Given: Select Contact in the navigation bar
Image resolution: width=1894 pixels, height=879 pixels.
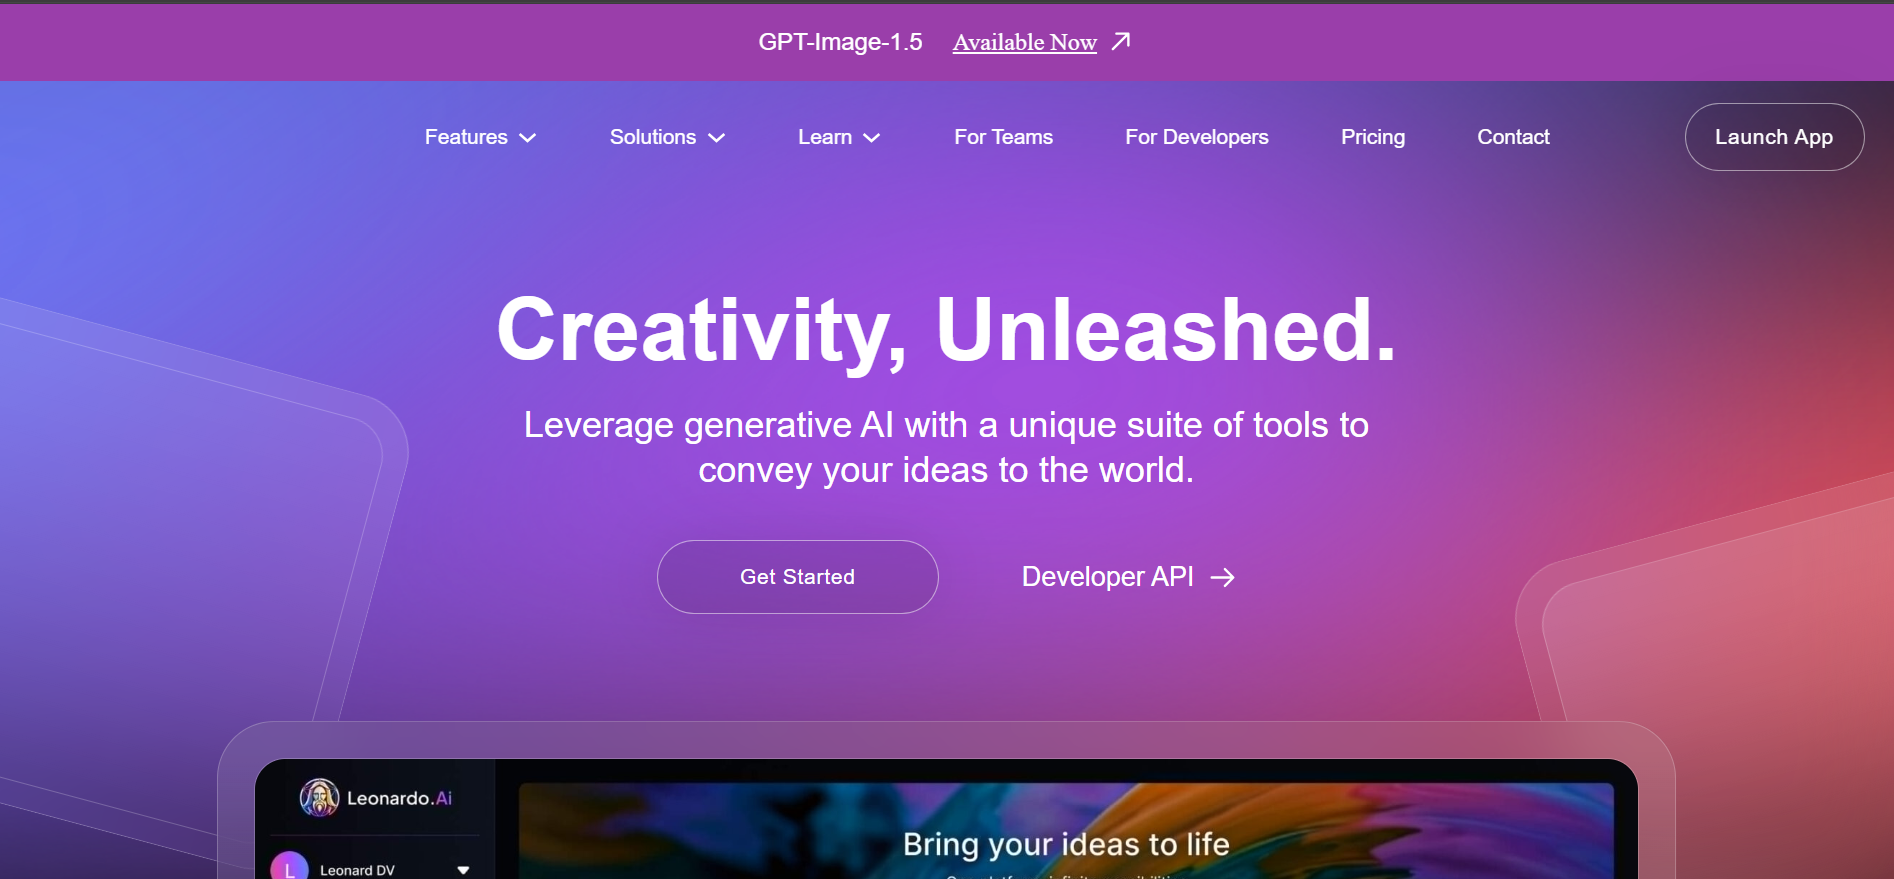Looking at the screenshot, I should 1513,137.
